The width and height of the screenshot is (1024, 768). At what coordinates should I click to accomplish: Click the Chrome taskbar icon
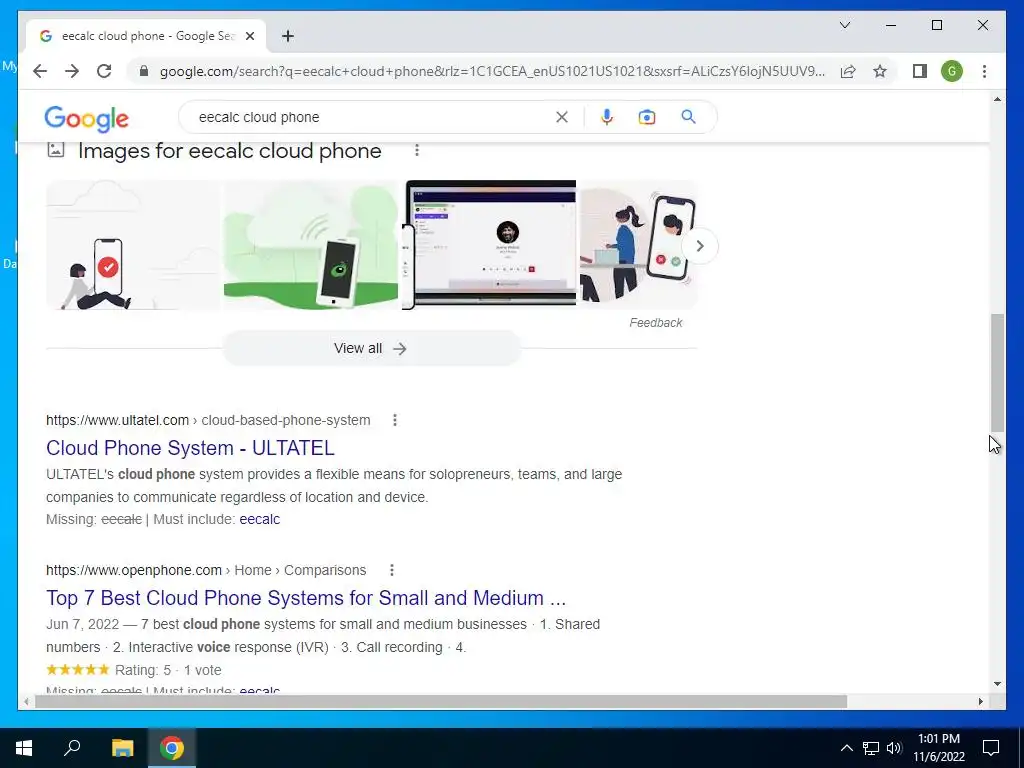171,748
